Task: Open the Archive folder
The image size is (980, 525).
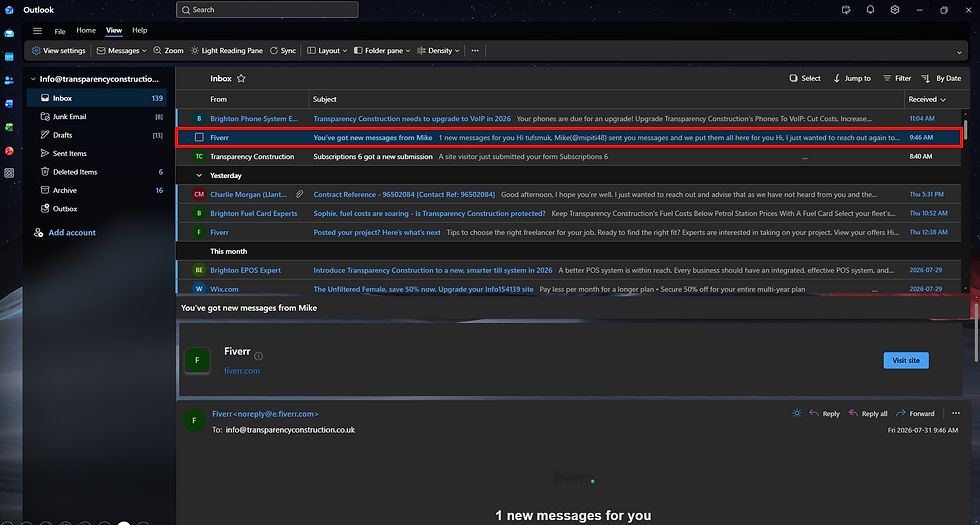Action: (x=97, y=190)
